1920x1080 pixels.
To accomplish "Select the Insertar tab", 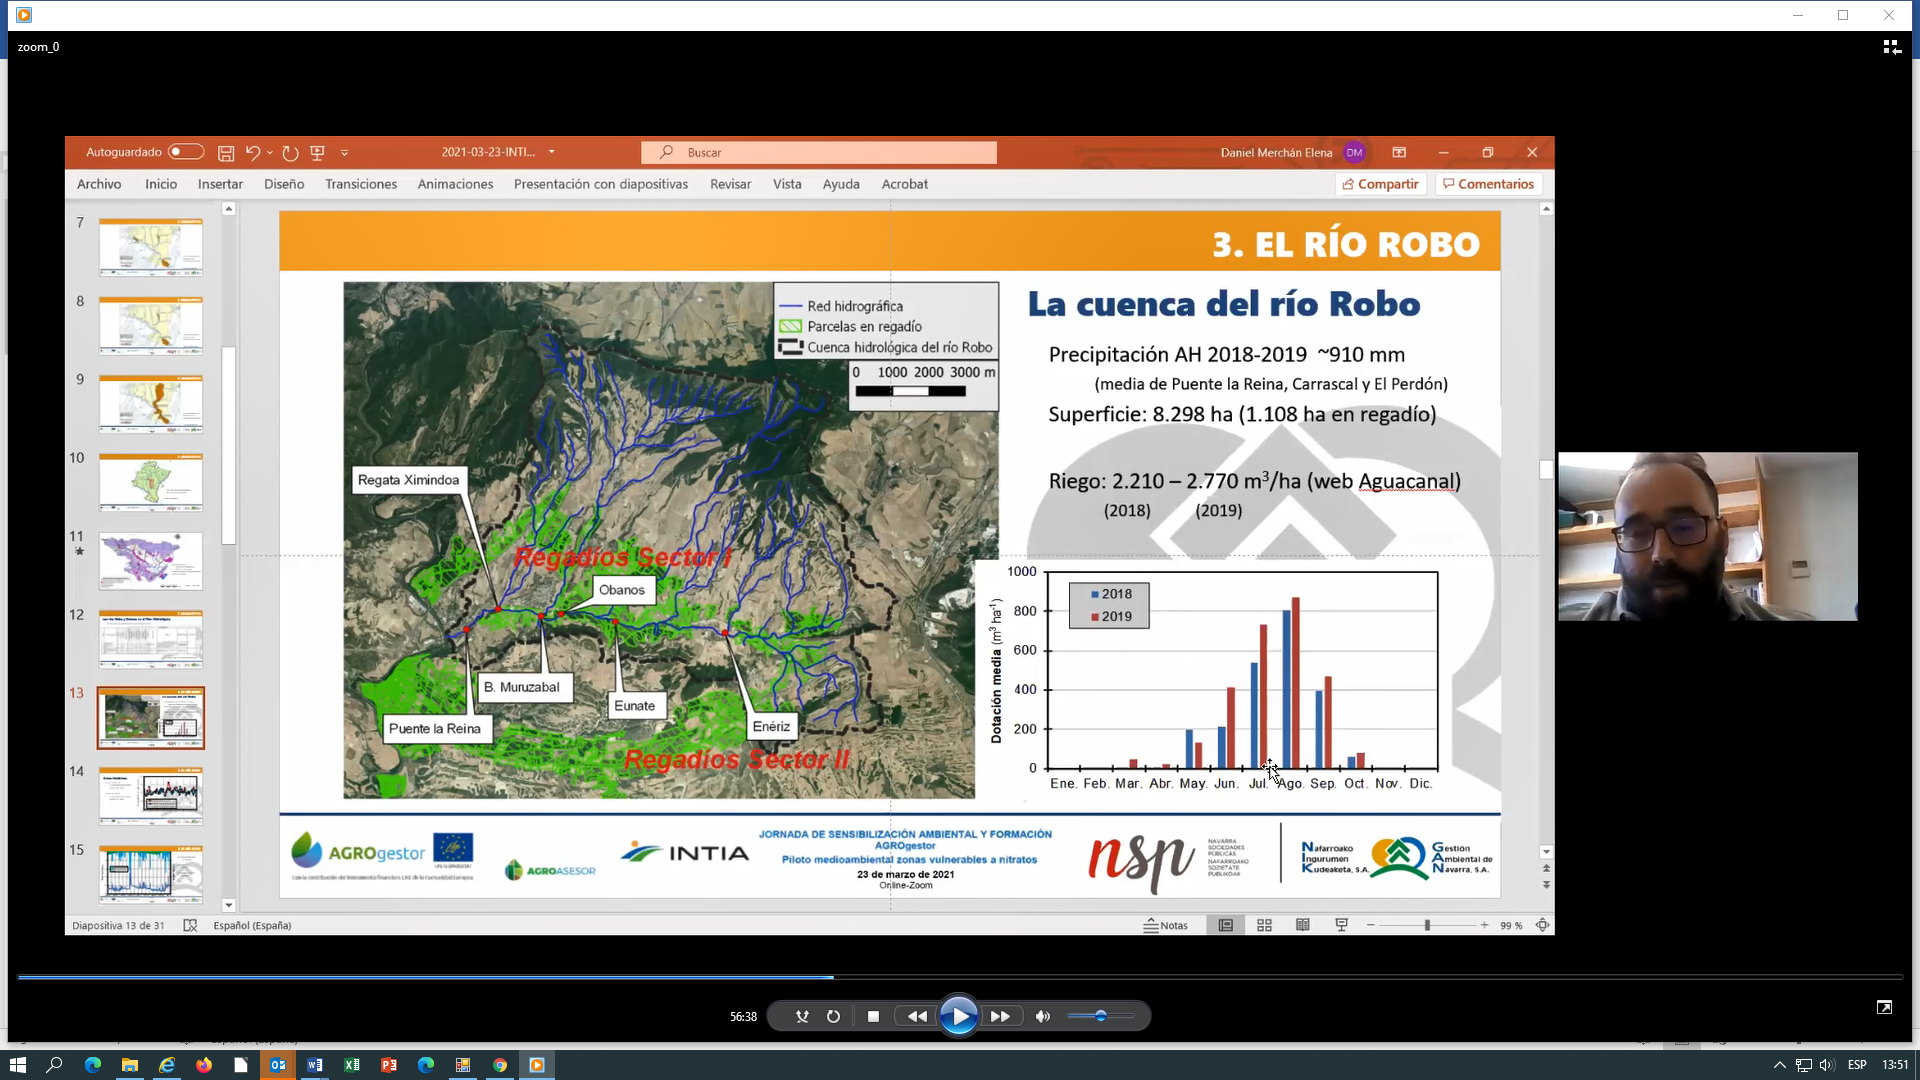I will pos(220,184).
